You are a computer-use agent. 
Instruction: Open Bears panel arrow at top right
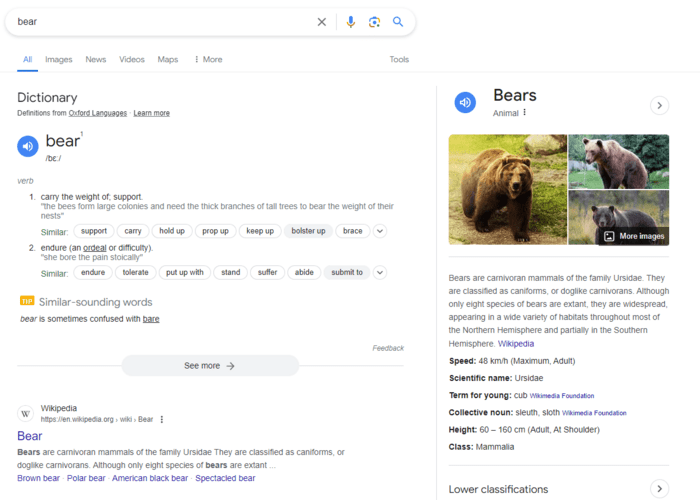coord(659,106)
